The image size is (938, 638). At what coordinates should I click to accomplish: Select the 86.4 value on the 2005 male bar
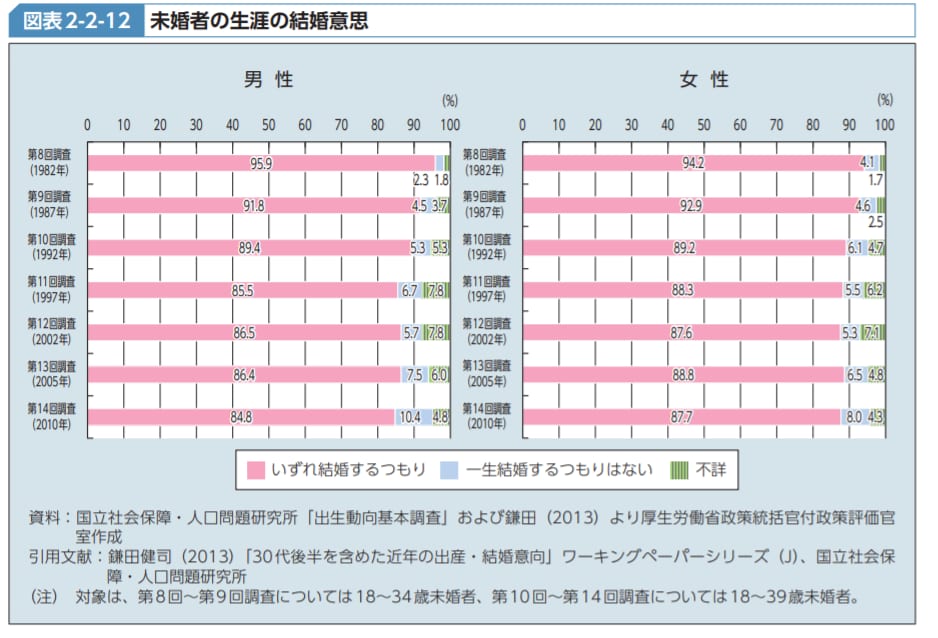tap(244, 375)
